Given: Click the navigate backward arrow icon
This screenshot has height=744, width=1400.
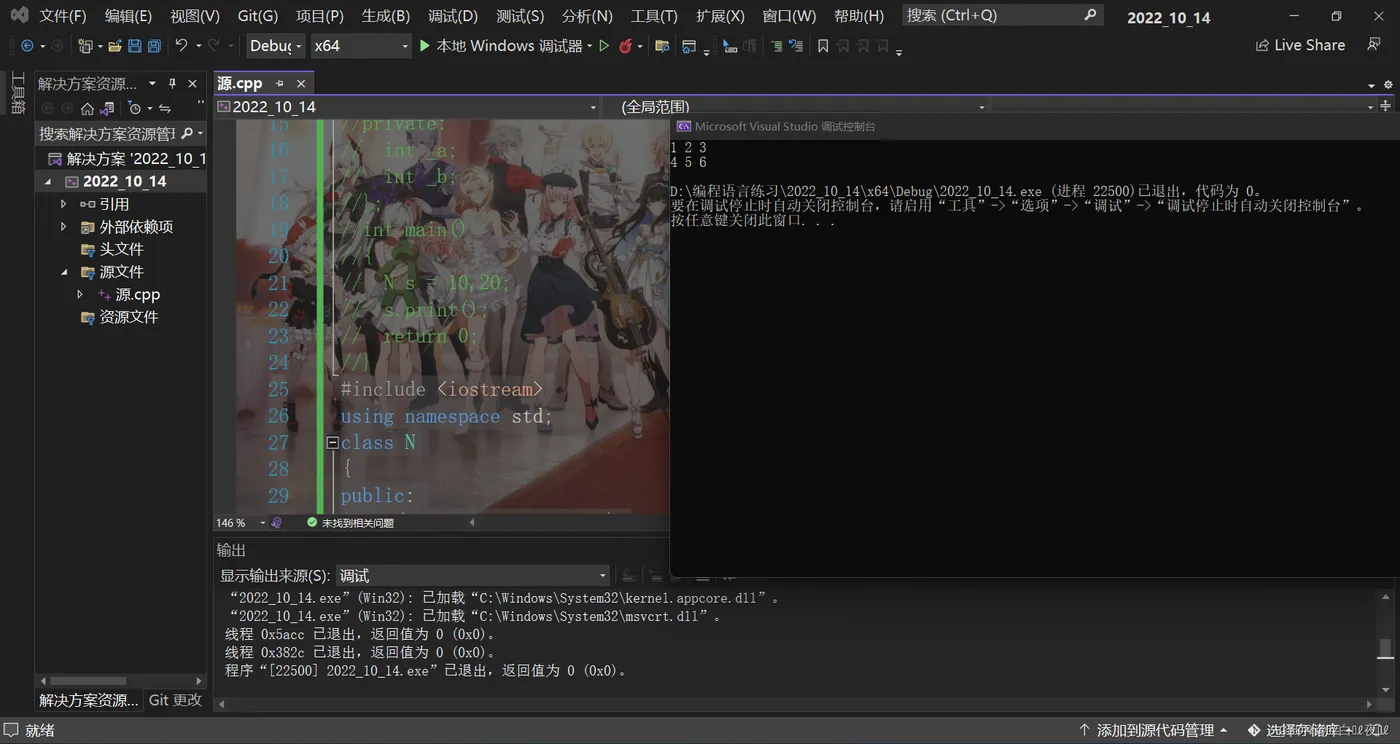Looking at the screenshot, I should point(27,46).
